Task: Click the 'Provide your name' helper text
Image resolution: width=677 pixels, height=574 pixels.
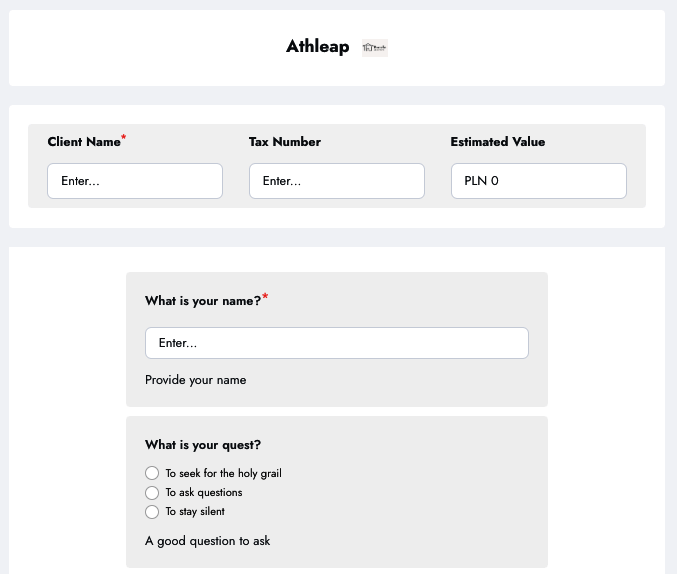Action: (x=195, y=380)
